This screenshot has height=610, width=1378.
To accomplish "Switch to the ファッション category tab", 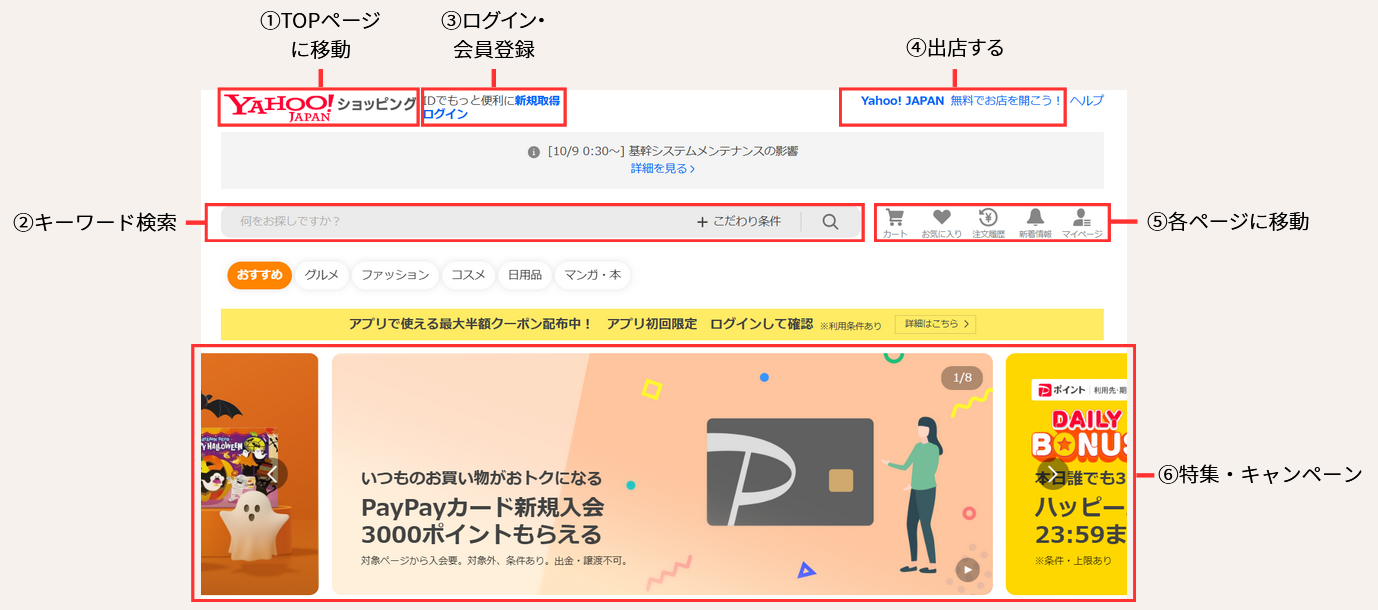I will pyautogui.click(x=395, y=275).
